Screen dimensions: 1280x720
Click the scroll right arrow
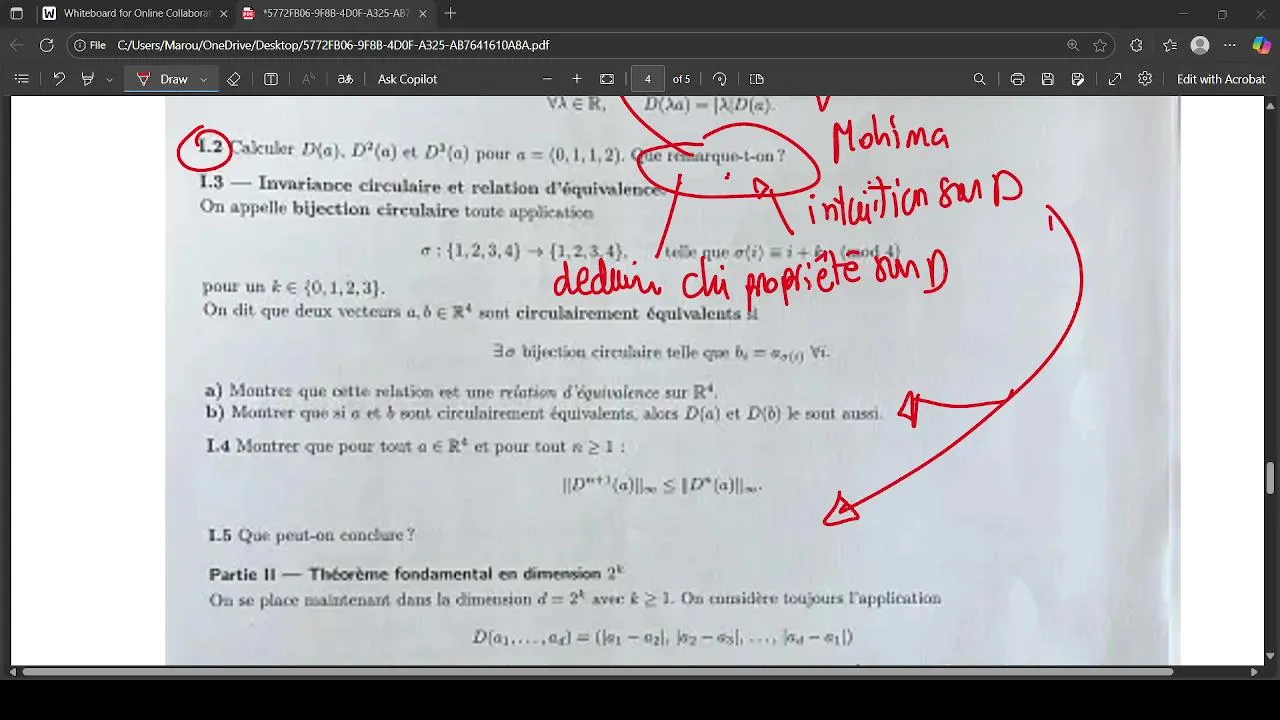coord(1255,672)
